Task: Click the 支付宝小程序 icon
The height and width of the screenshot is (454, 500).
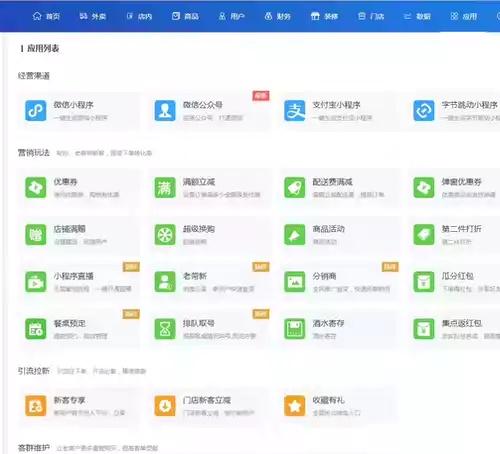Action: [295, 111]
